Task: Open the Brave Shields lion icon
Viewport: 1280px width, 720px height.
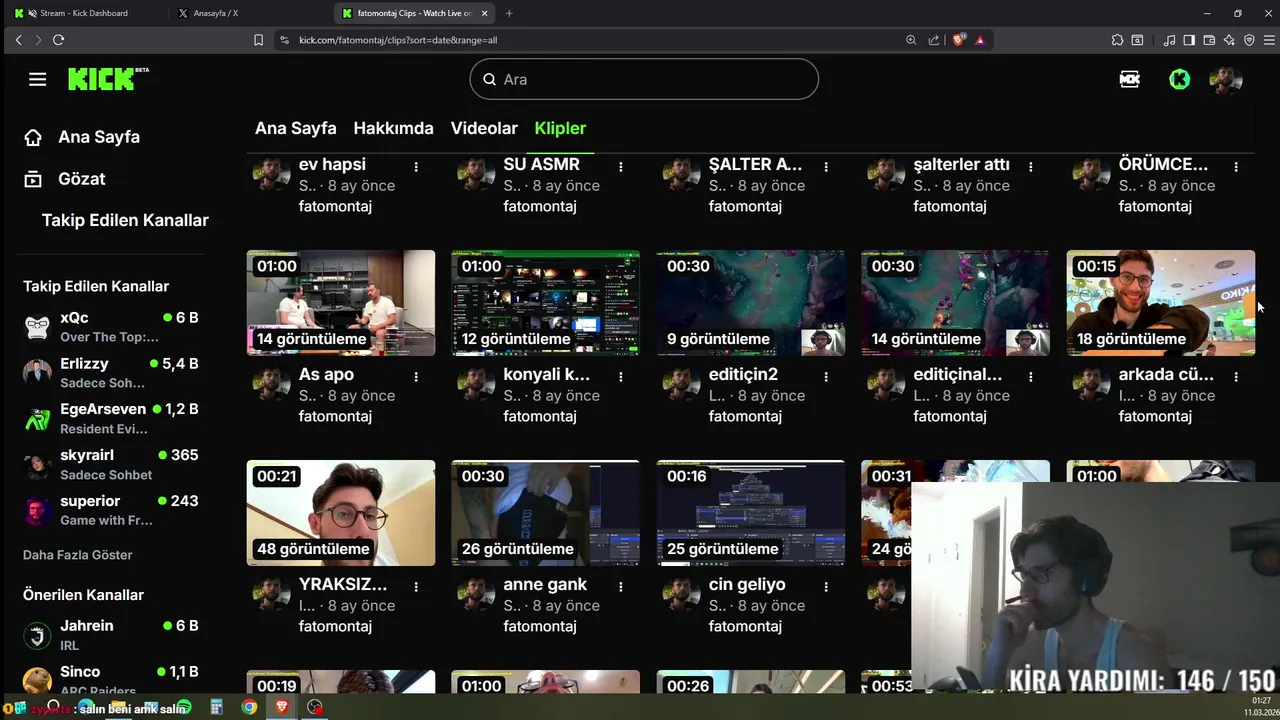Action: pyautogui.click(x=959, y=40)
